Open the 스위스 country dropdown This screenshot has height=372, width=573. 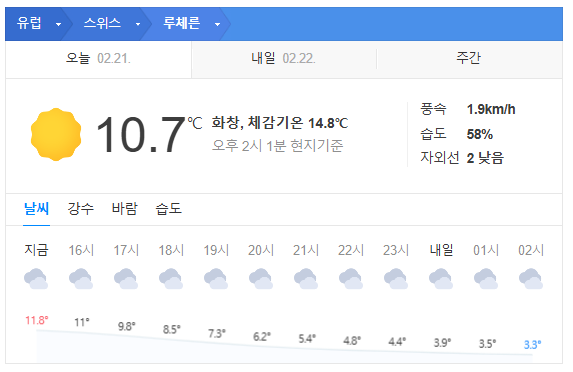tap(111, 24)
